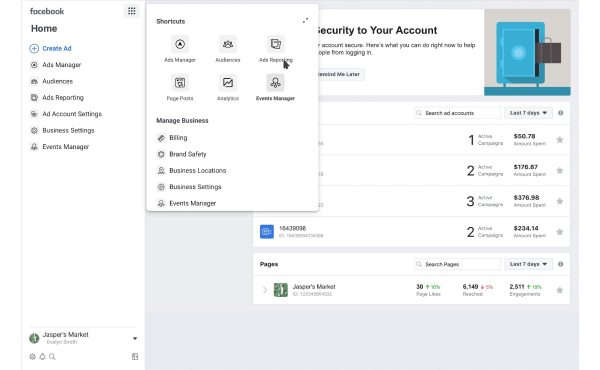Click the ad accounts info icon
Screen dimensions: 600x370
561,113
